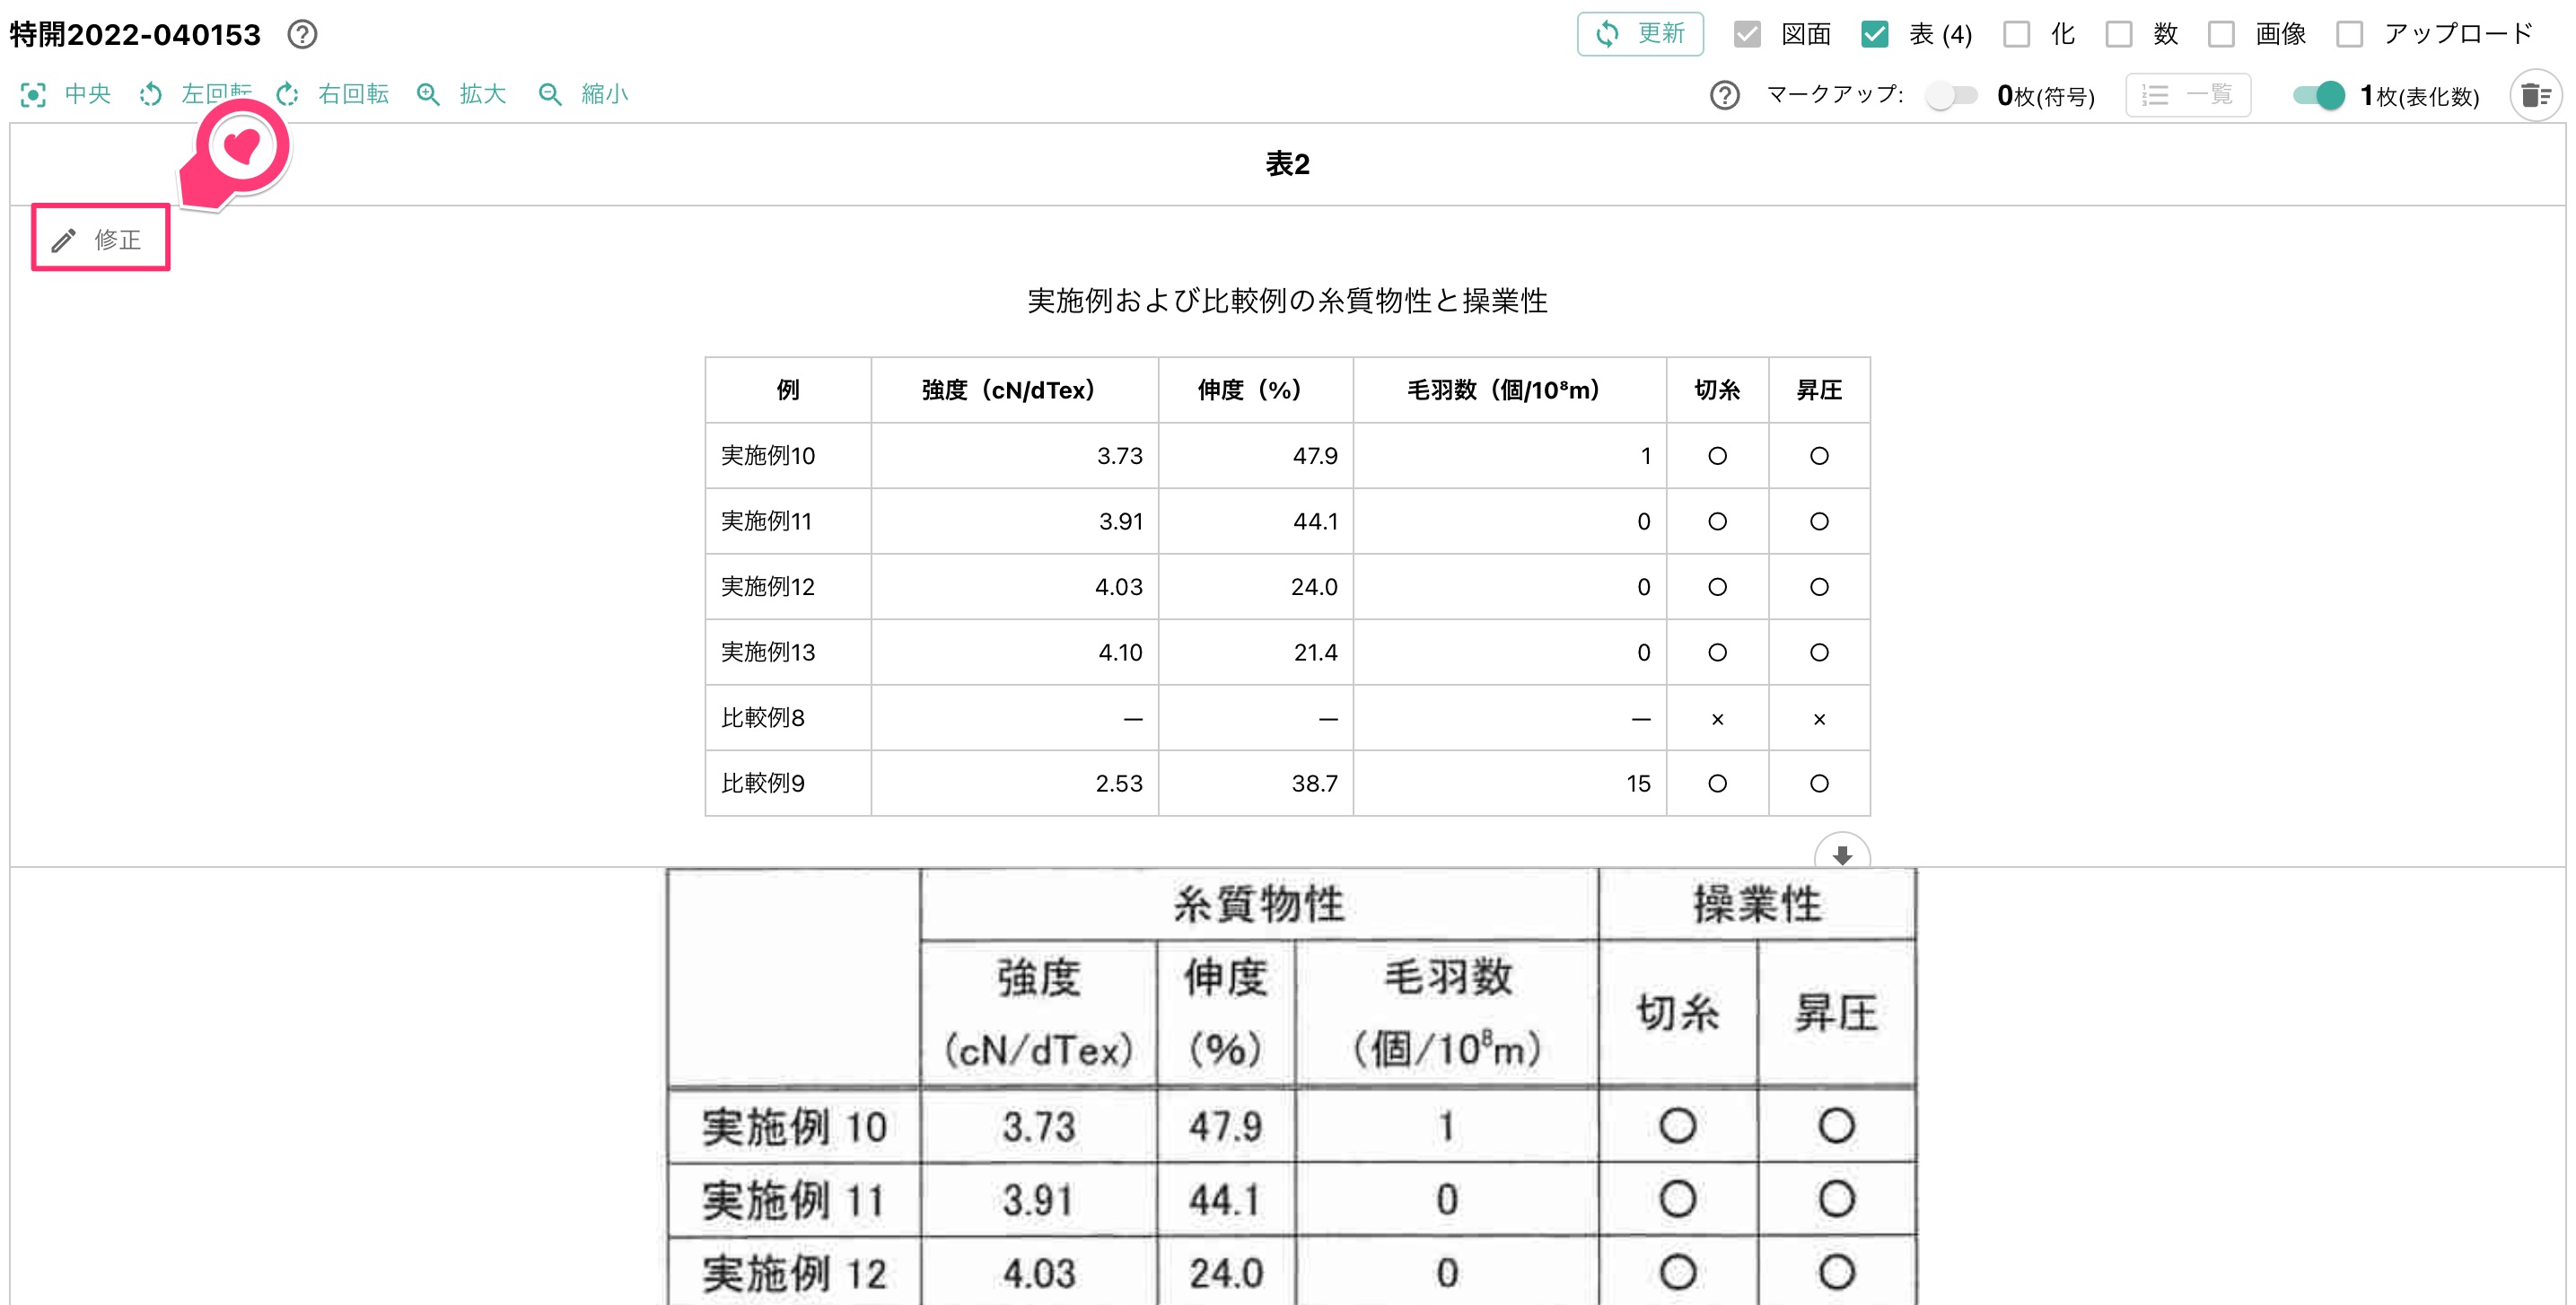Click the 表2 table title

click(1288, 164)
